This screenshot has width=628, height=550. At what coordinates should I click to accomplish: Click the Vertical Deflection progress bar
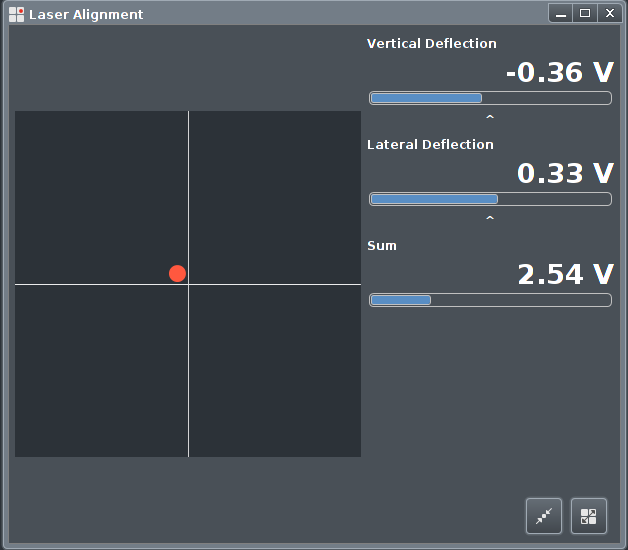tap(490, 98)
